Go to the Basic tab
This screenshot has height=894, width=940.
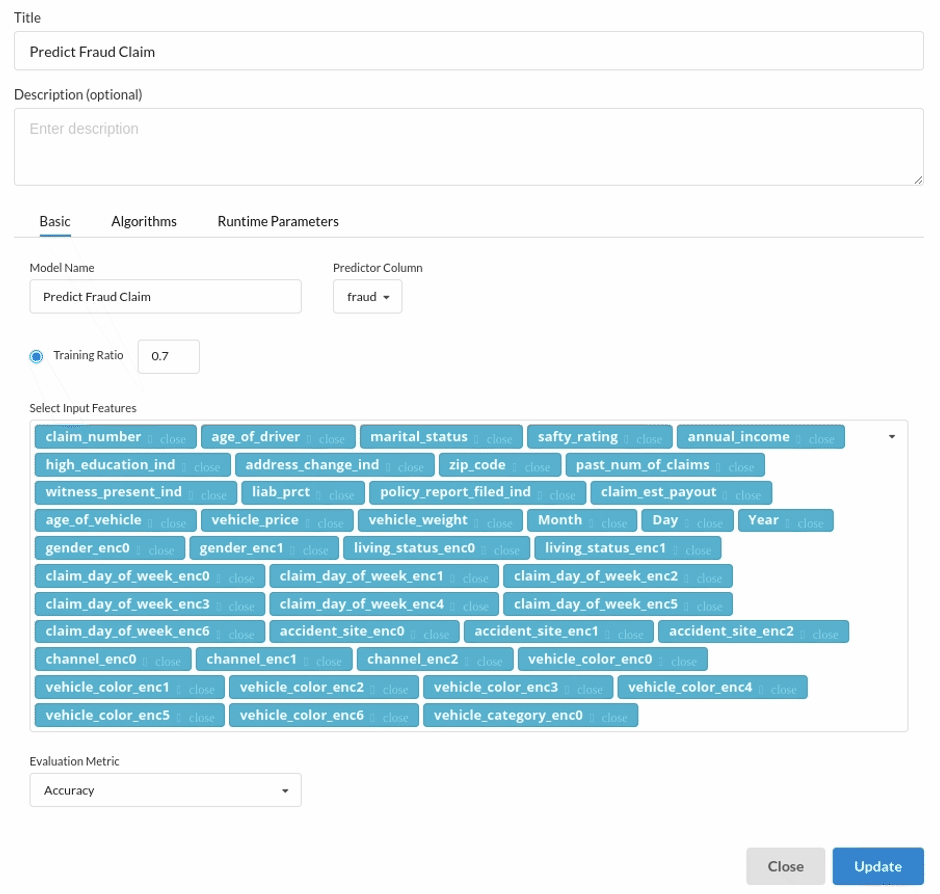tap(55, 221)
